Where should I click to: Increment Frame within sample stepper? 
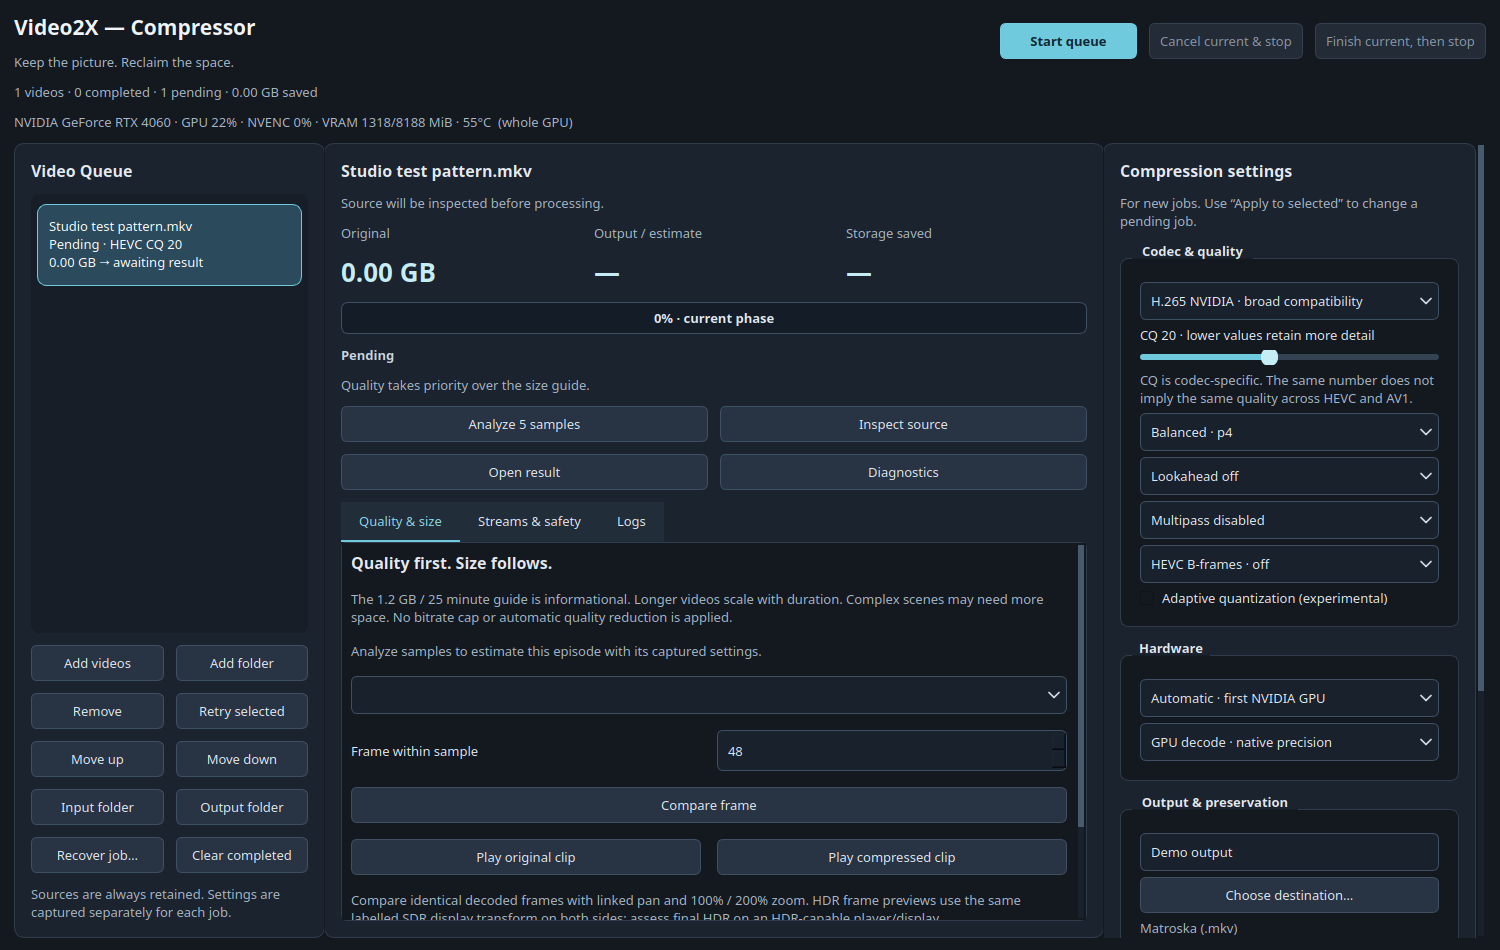pos(1059,741)
